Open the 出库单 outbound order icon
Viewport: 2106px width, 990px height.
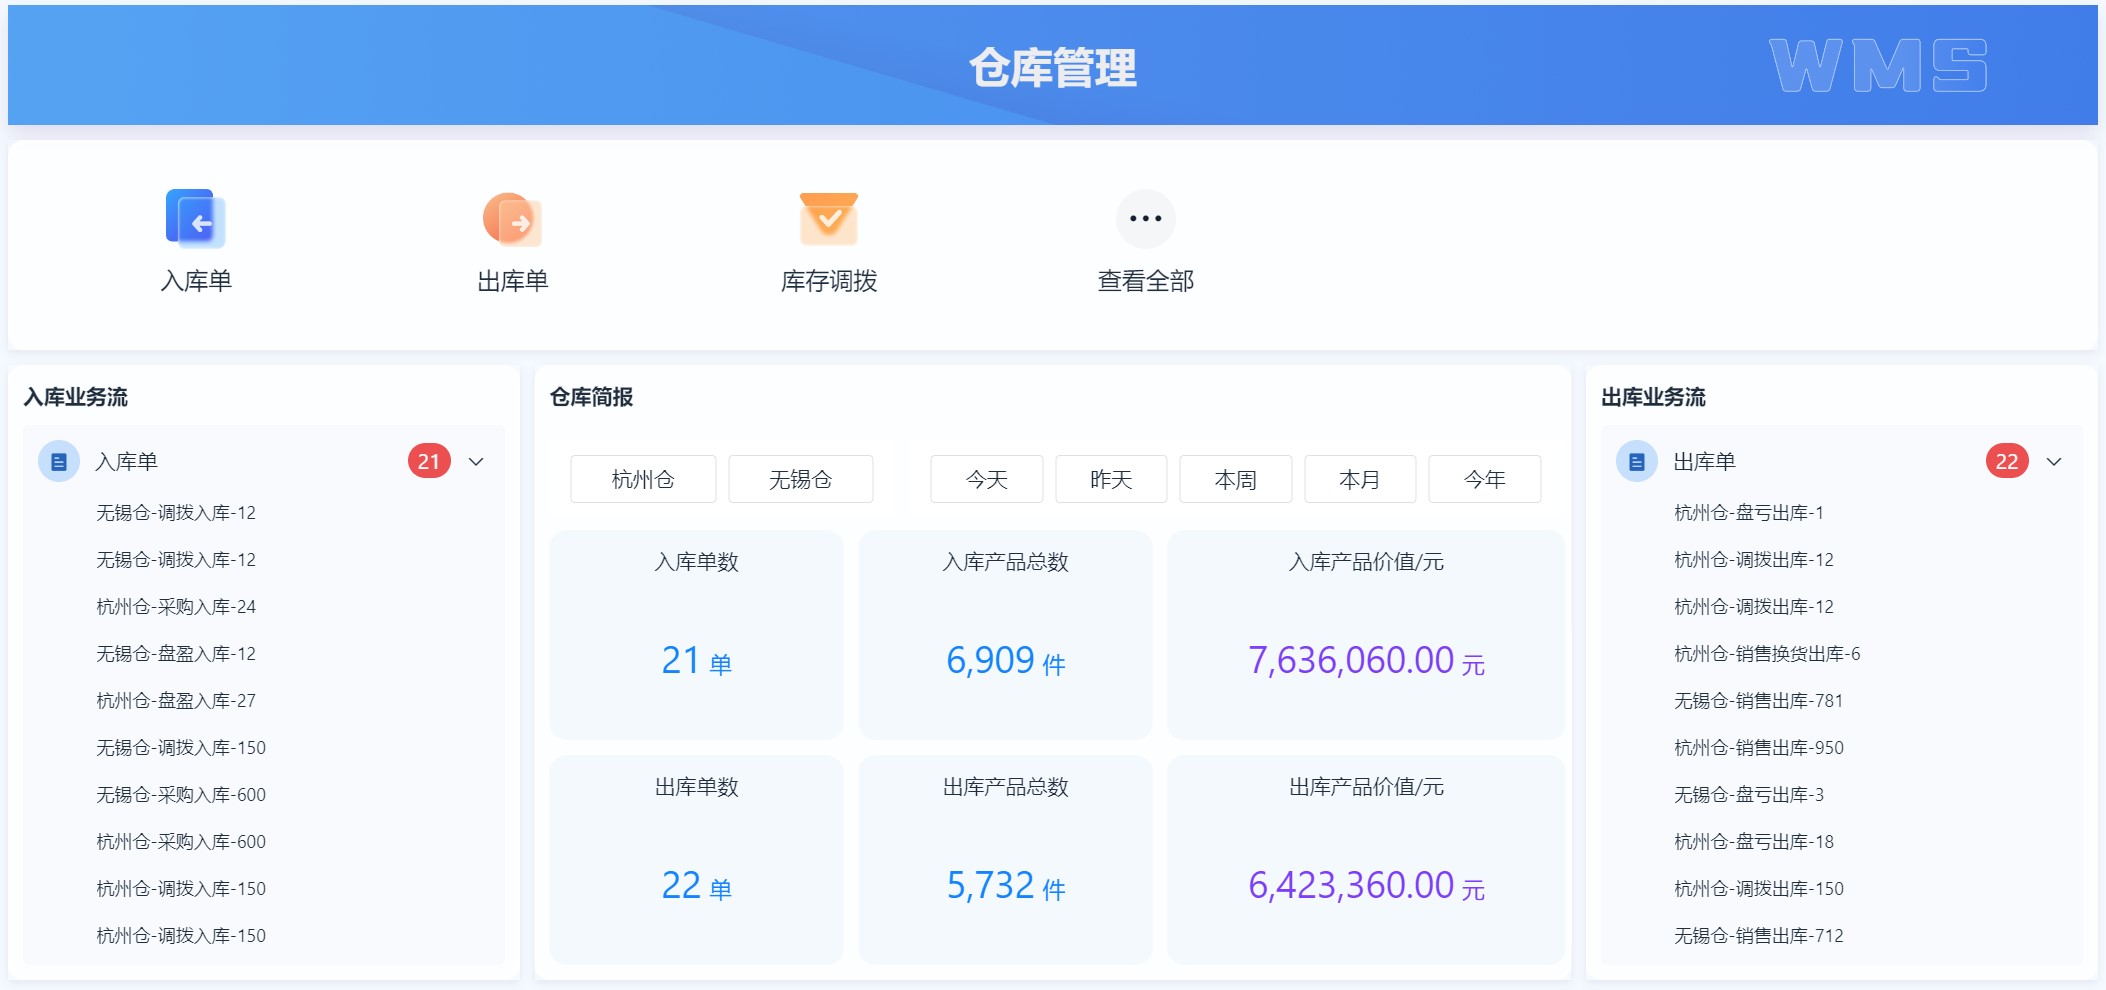(512, 219)
